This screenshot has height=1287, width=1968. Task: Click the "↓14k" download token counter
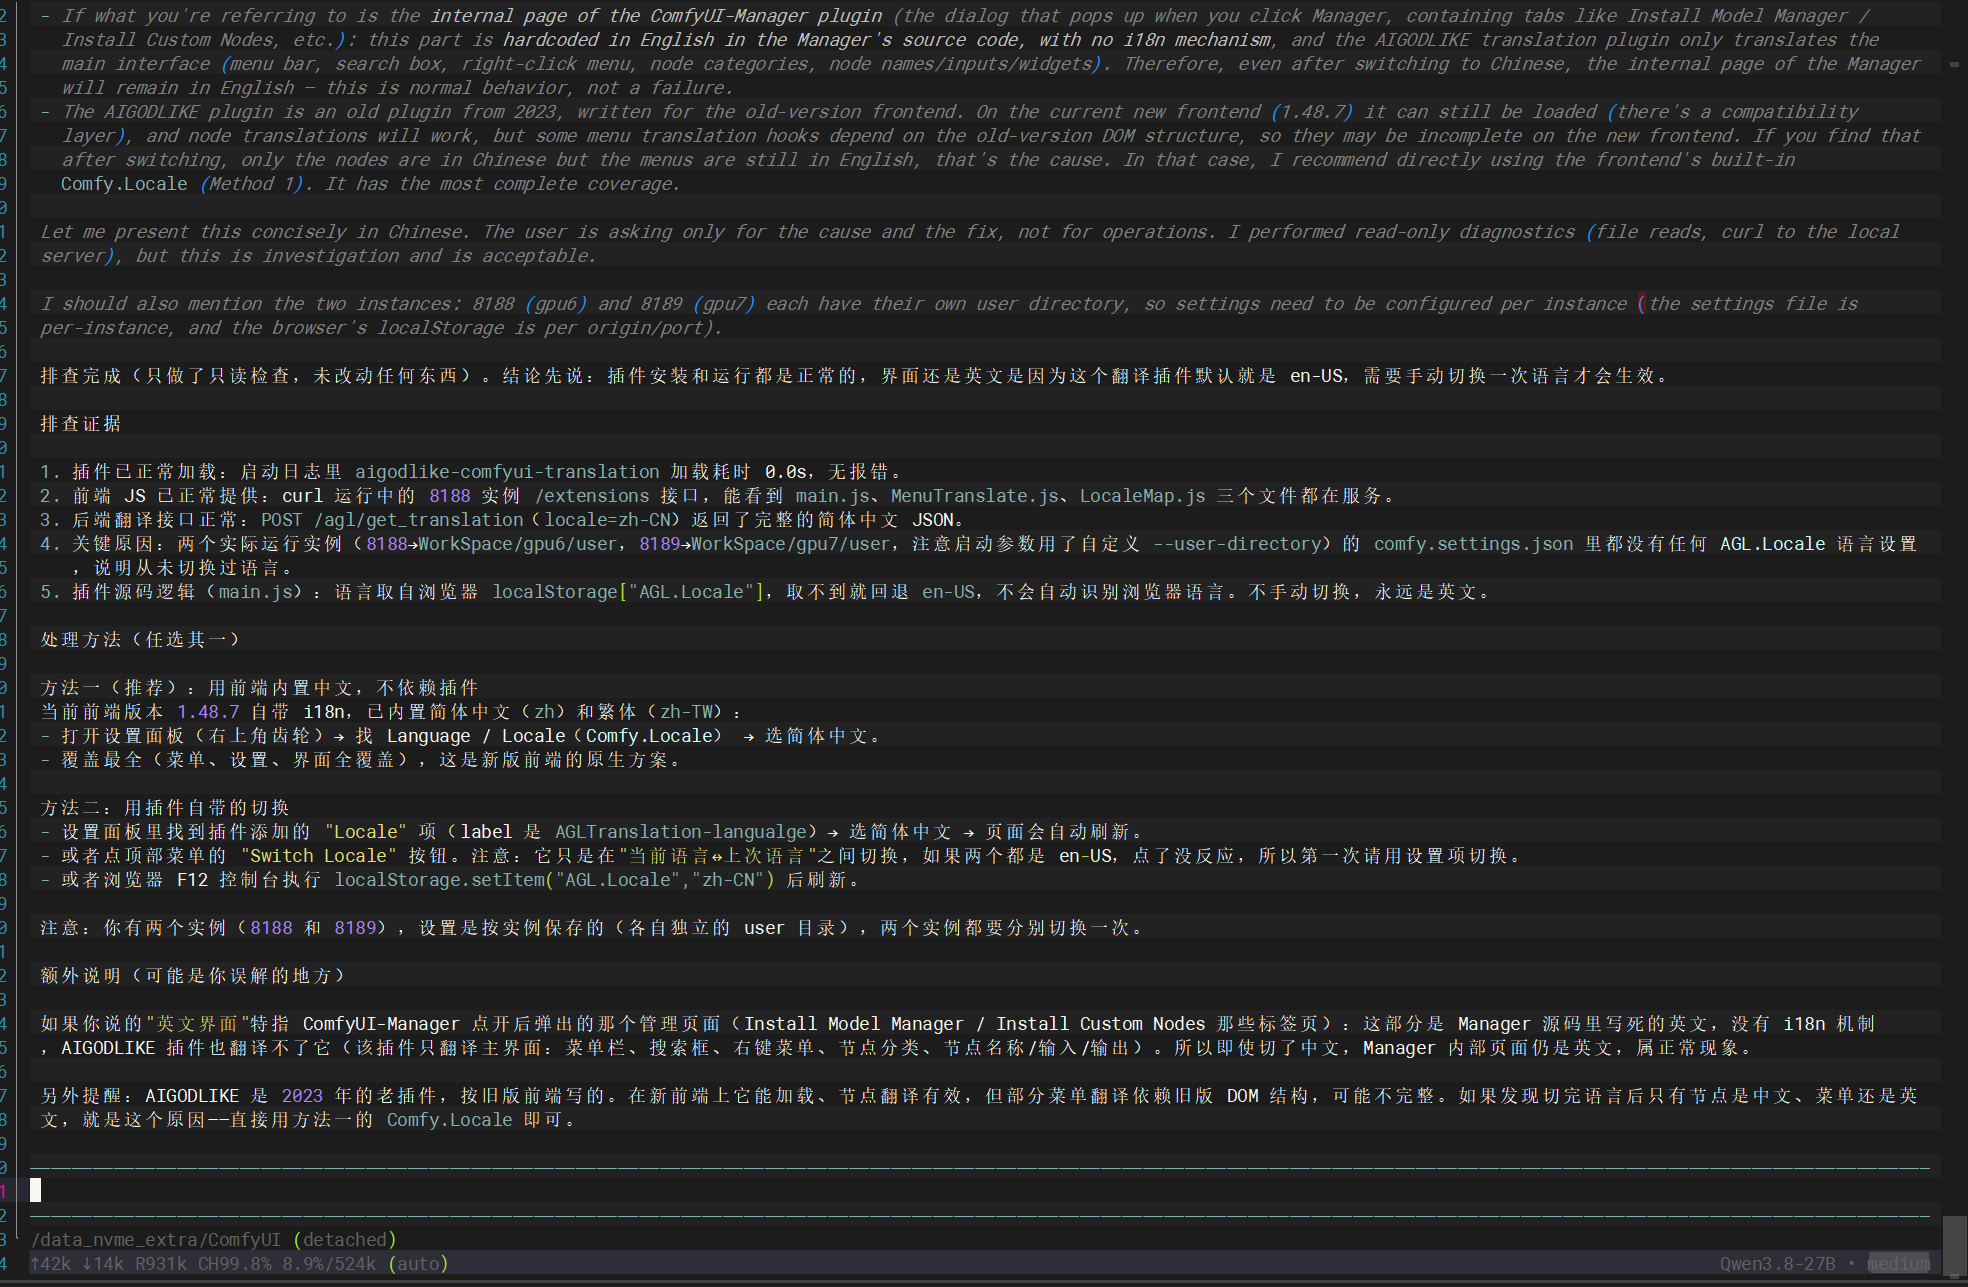(103, 1264)
